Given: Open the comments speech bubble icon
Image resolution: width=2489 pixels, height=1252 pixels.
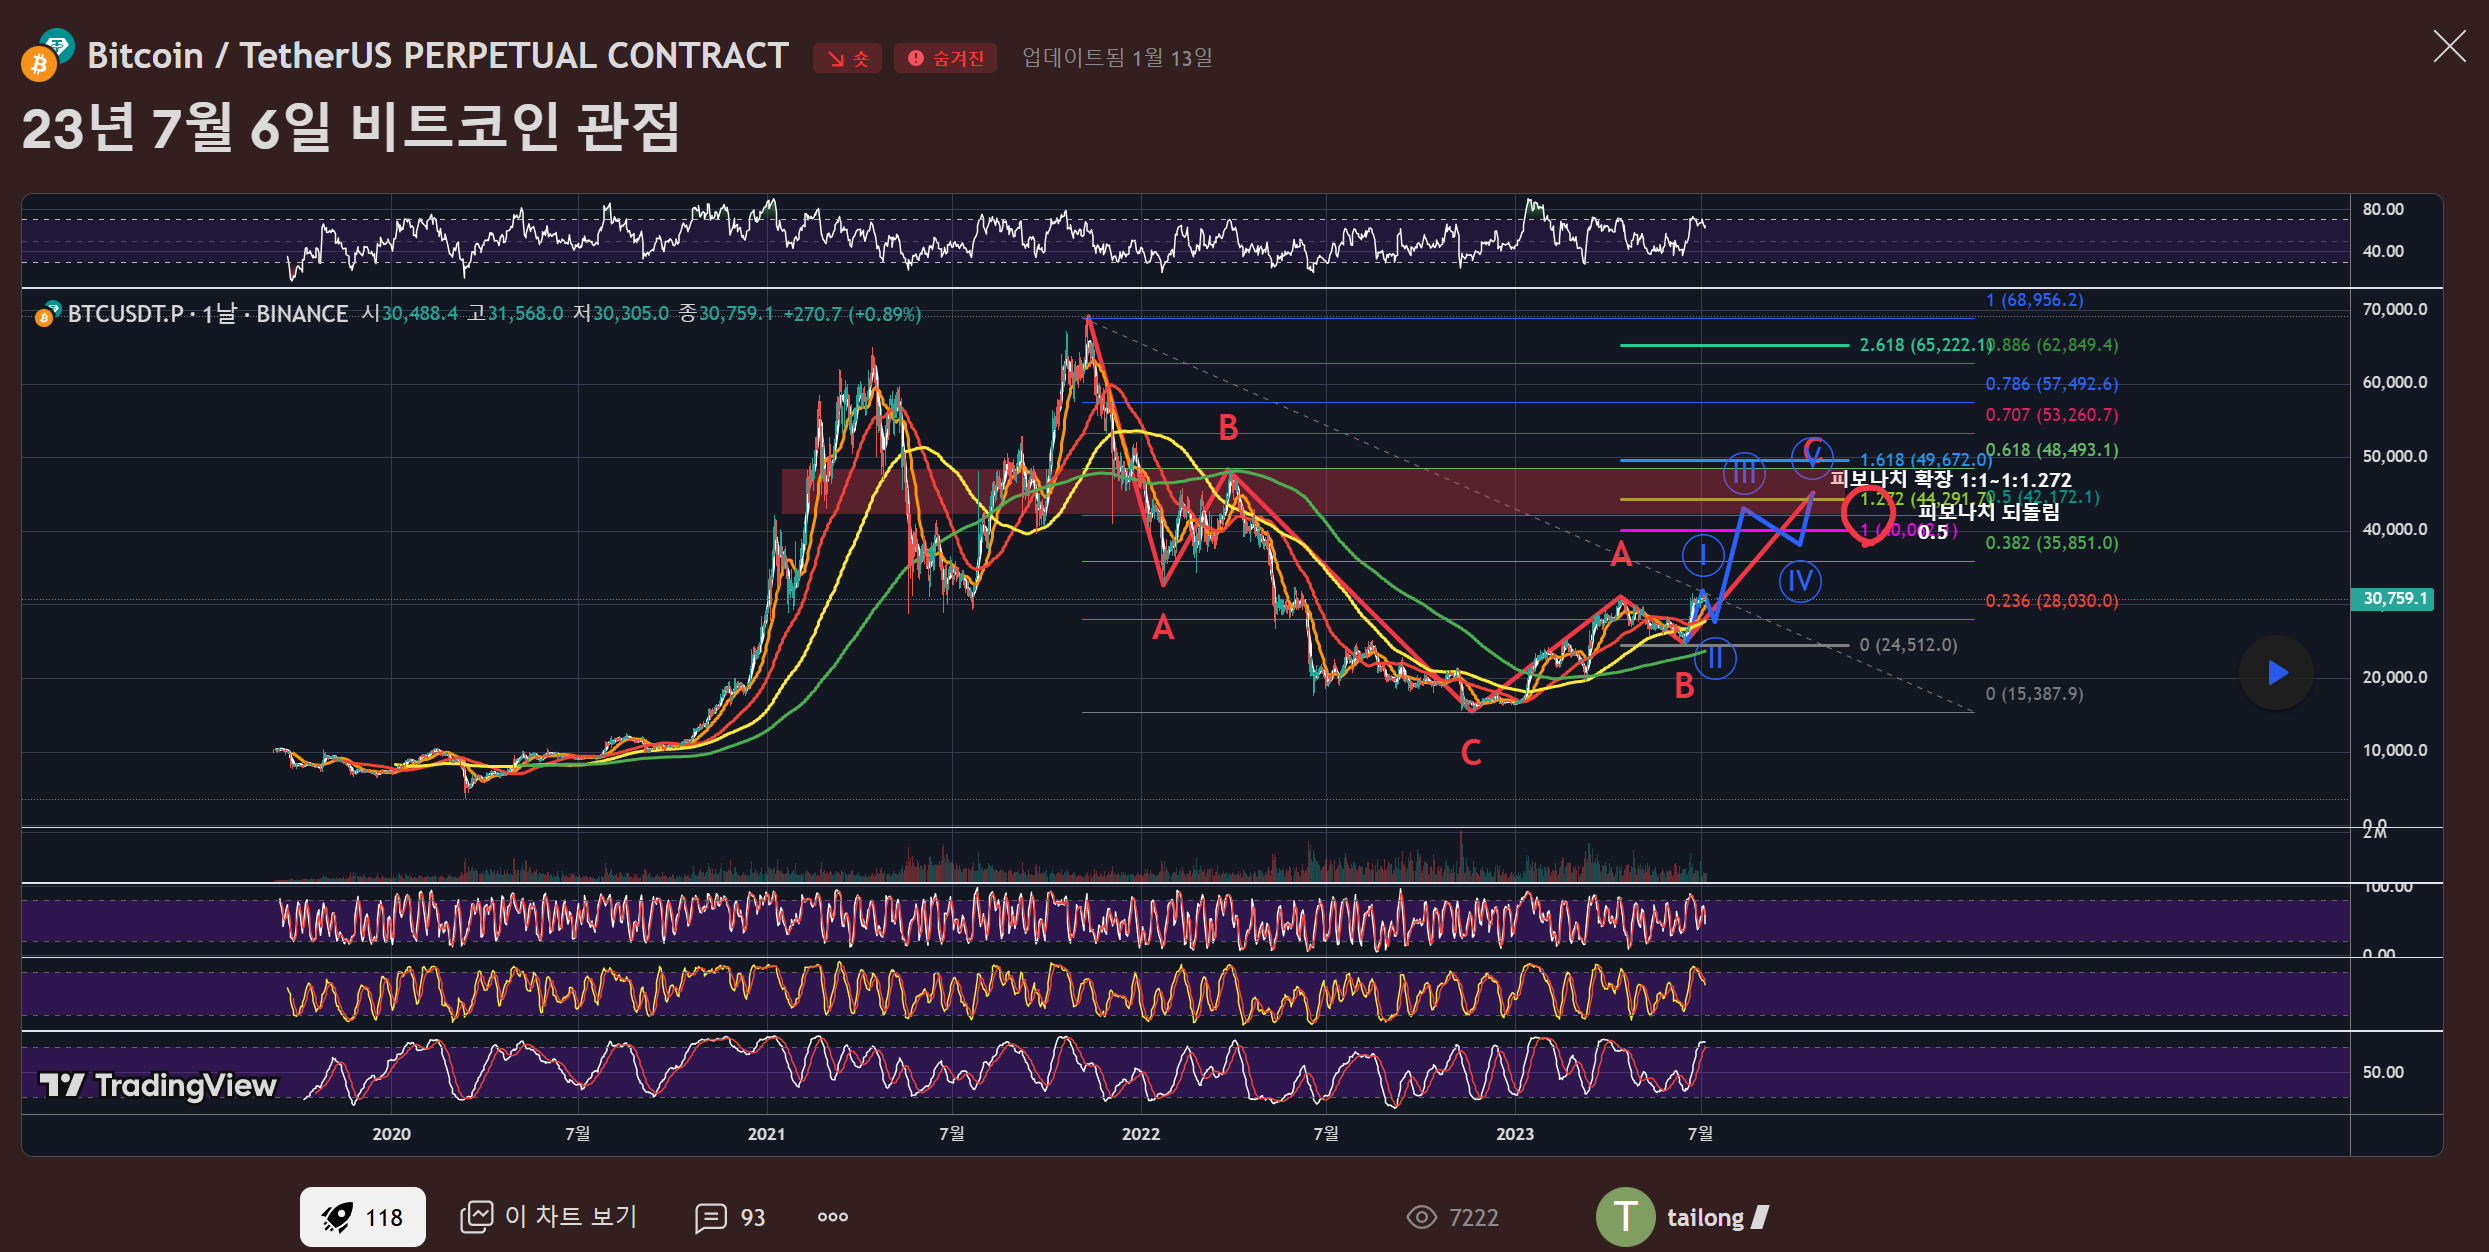Looking at the screenshot, I should click(711, 1217).
